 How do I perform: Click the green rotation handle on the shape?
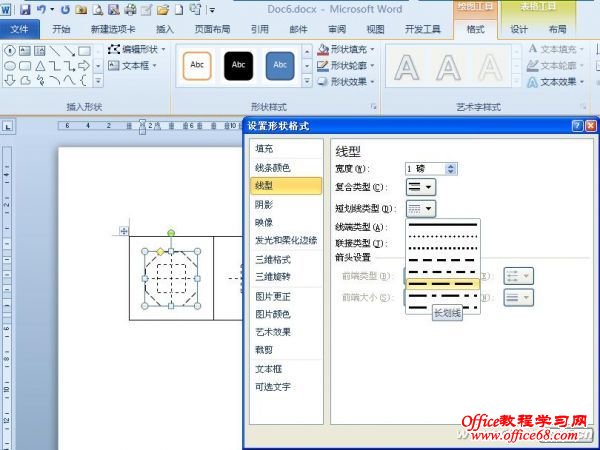(x=171, y=232)
